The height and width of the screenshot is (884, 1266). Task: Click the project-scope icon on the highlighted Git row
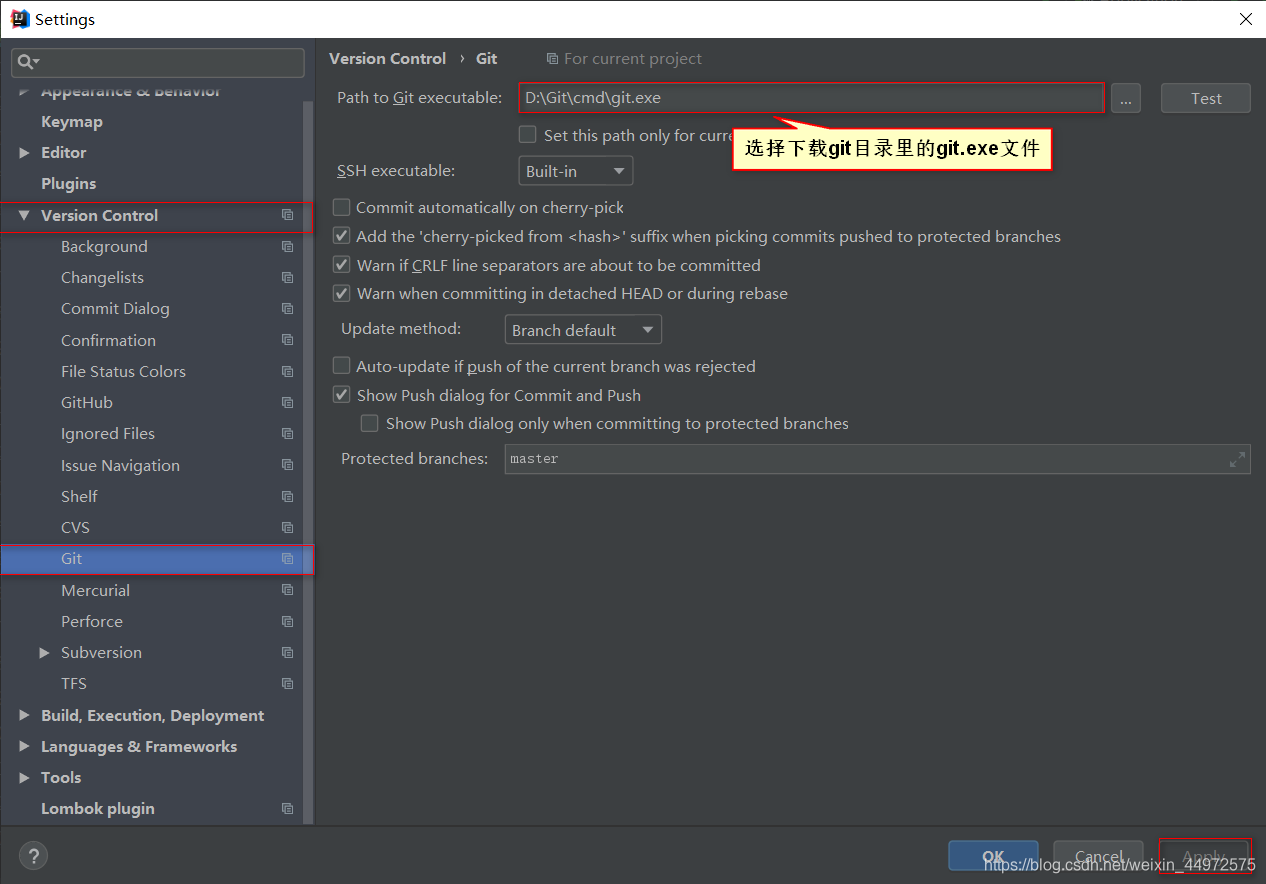tap(288, 558)
